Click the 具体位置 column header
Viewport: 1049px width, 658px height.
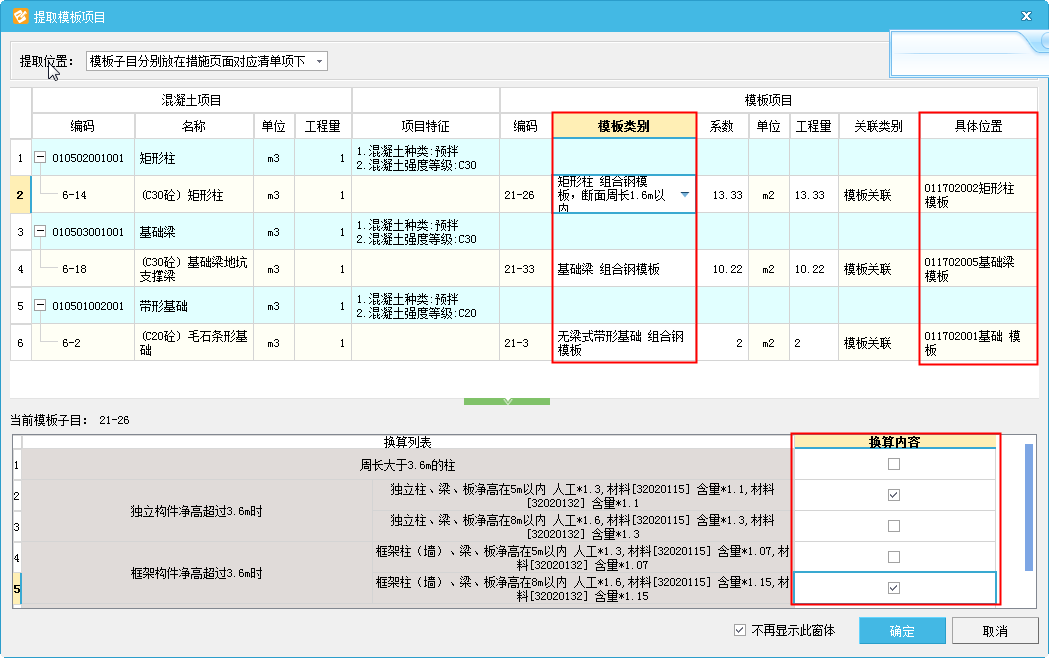978,126
